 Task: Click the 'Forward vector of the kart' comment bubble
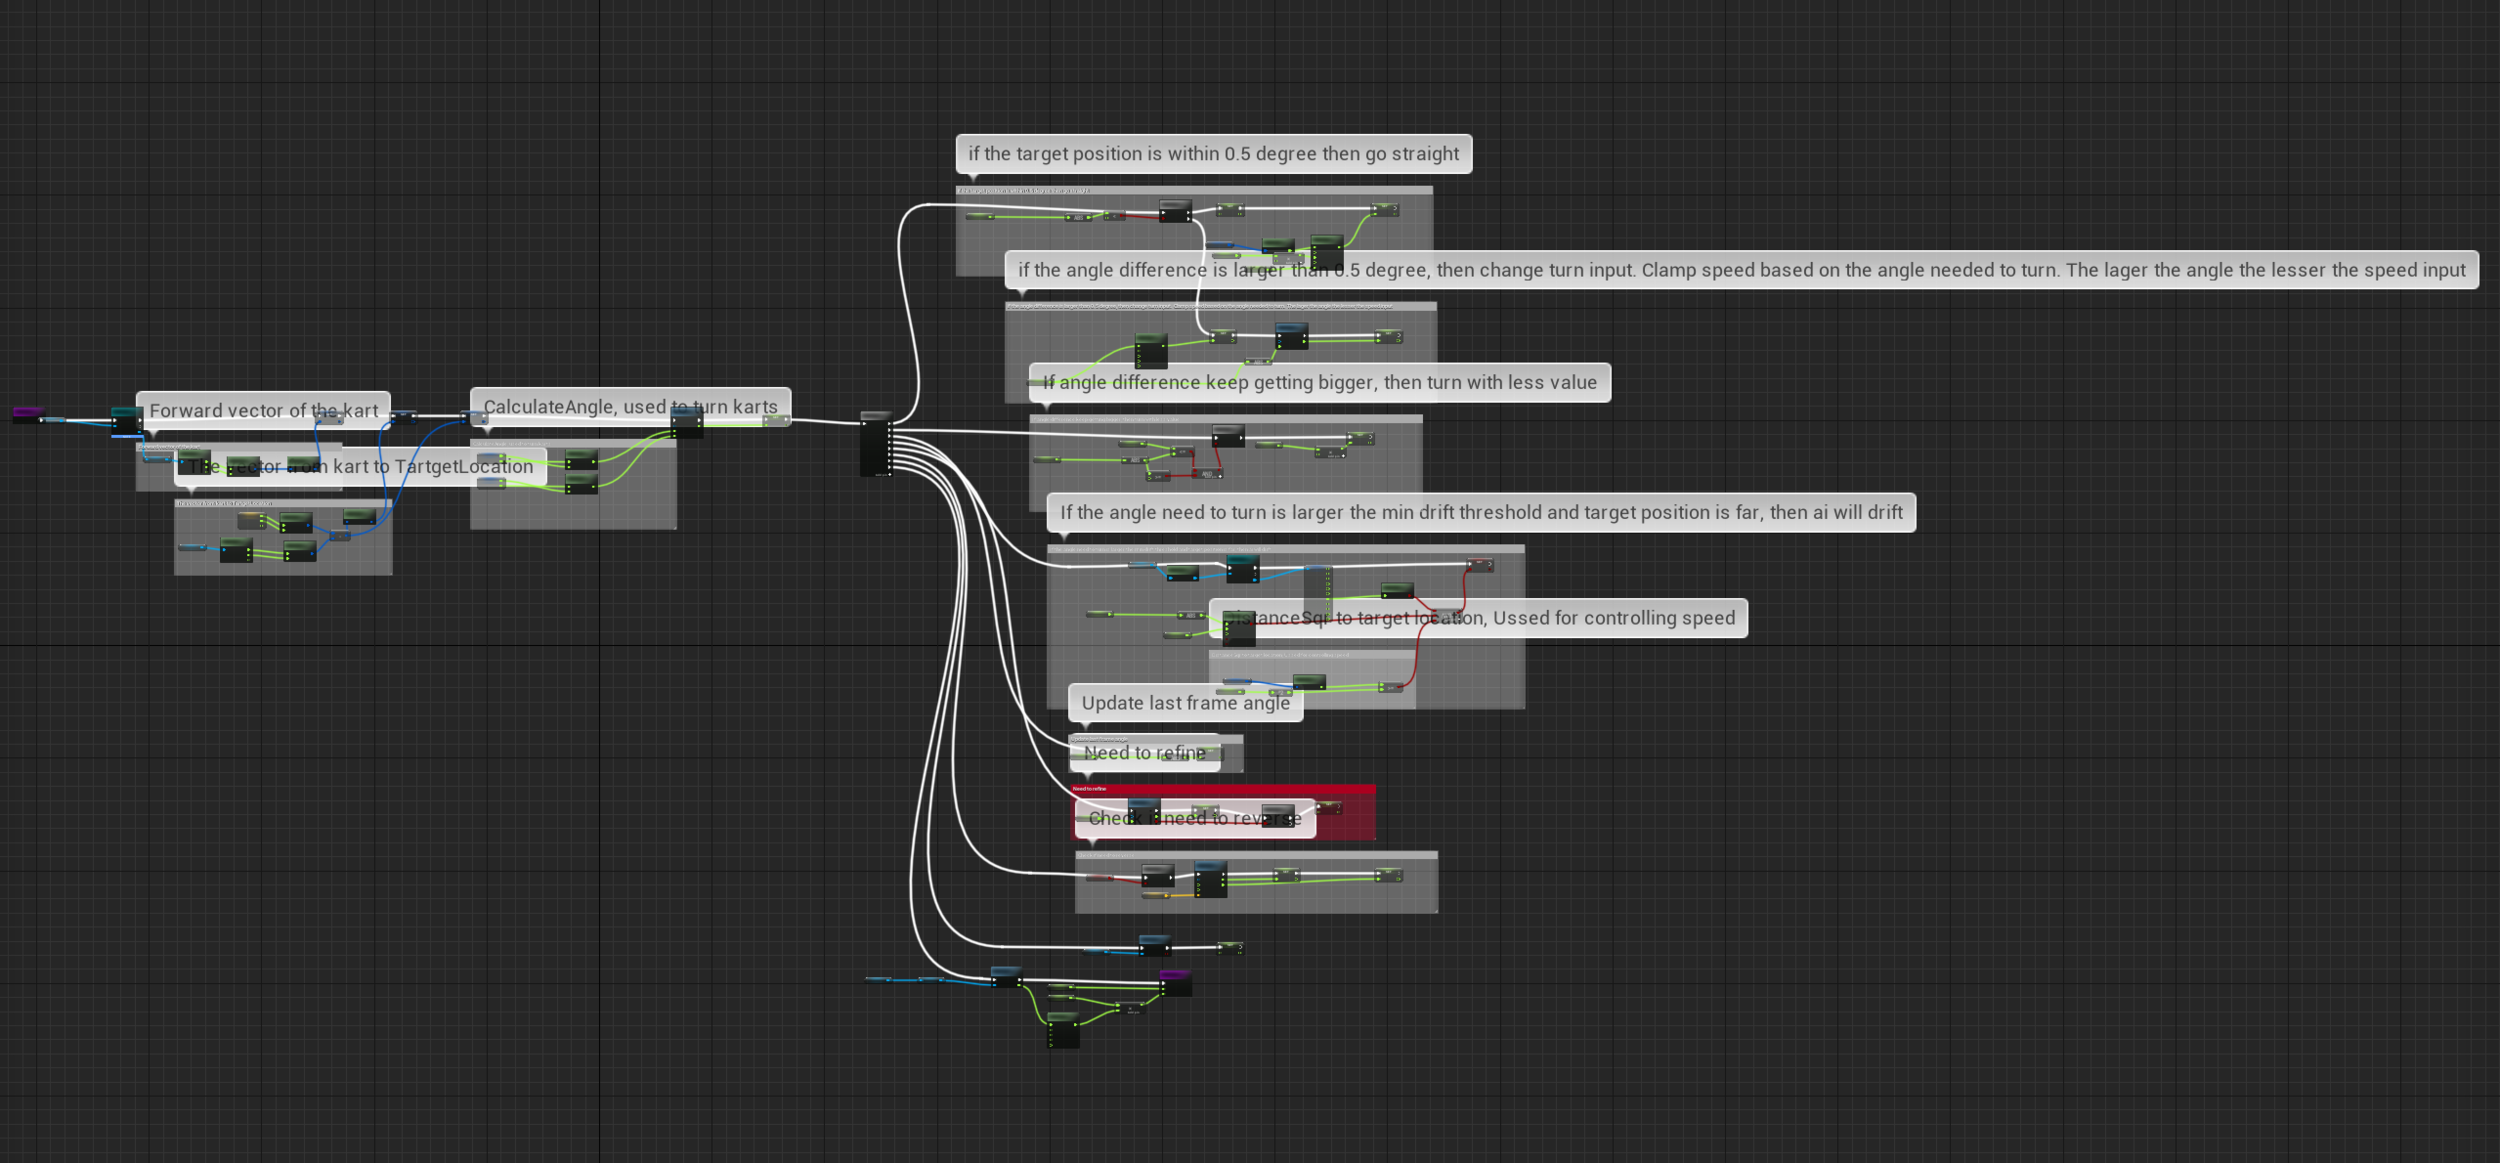pyautogui.click(x=263, y=410)
